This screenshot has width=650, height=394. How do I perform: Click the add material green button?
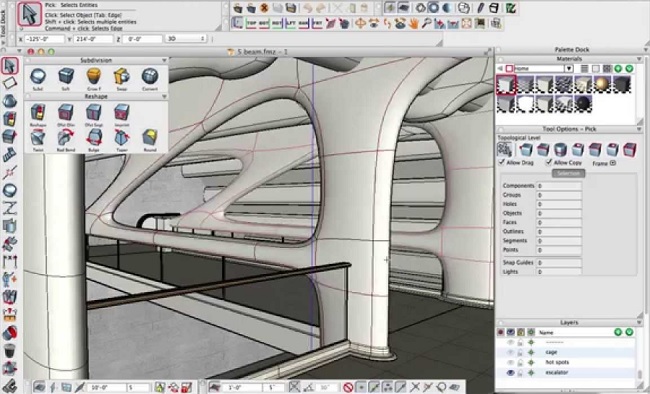[x=618, y=68]
